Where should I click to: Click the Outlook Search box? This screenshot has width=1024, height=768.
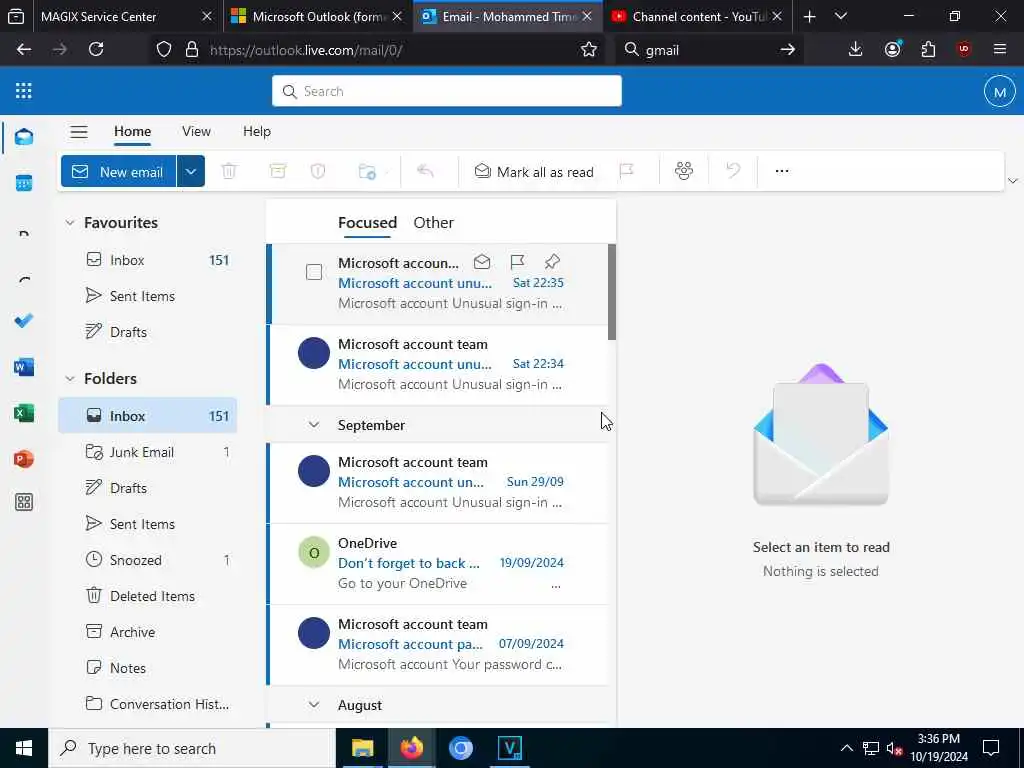pyautogui.click(x=447, y=91)
